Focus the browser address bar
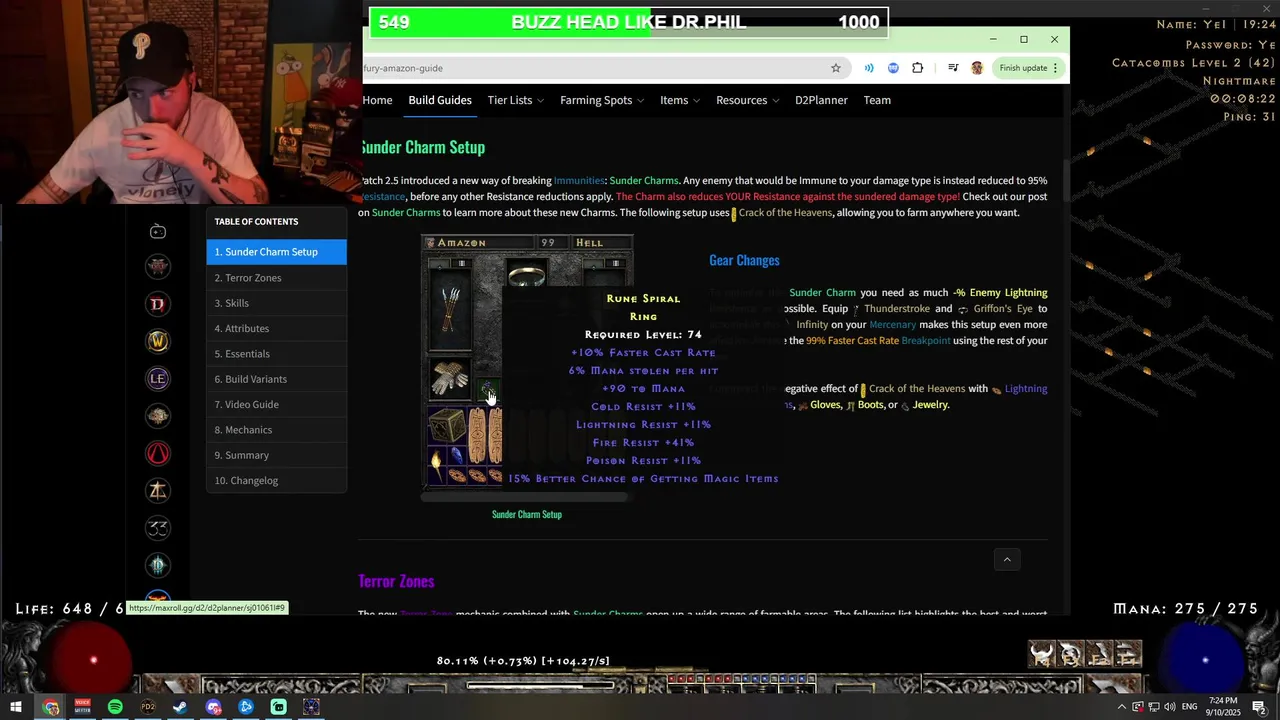Viewport: 1280px width, 720px height. tap(600, 68)
